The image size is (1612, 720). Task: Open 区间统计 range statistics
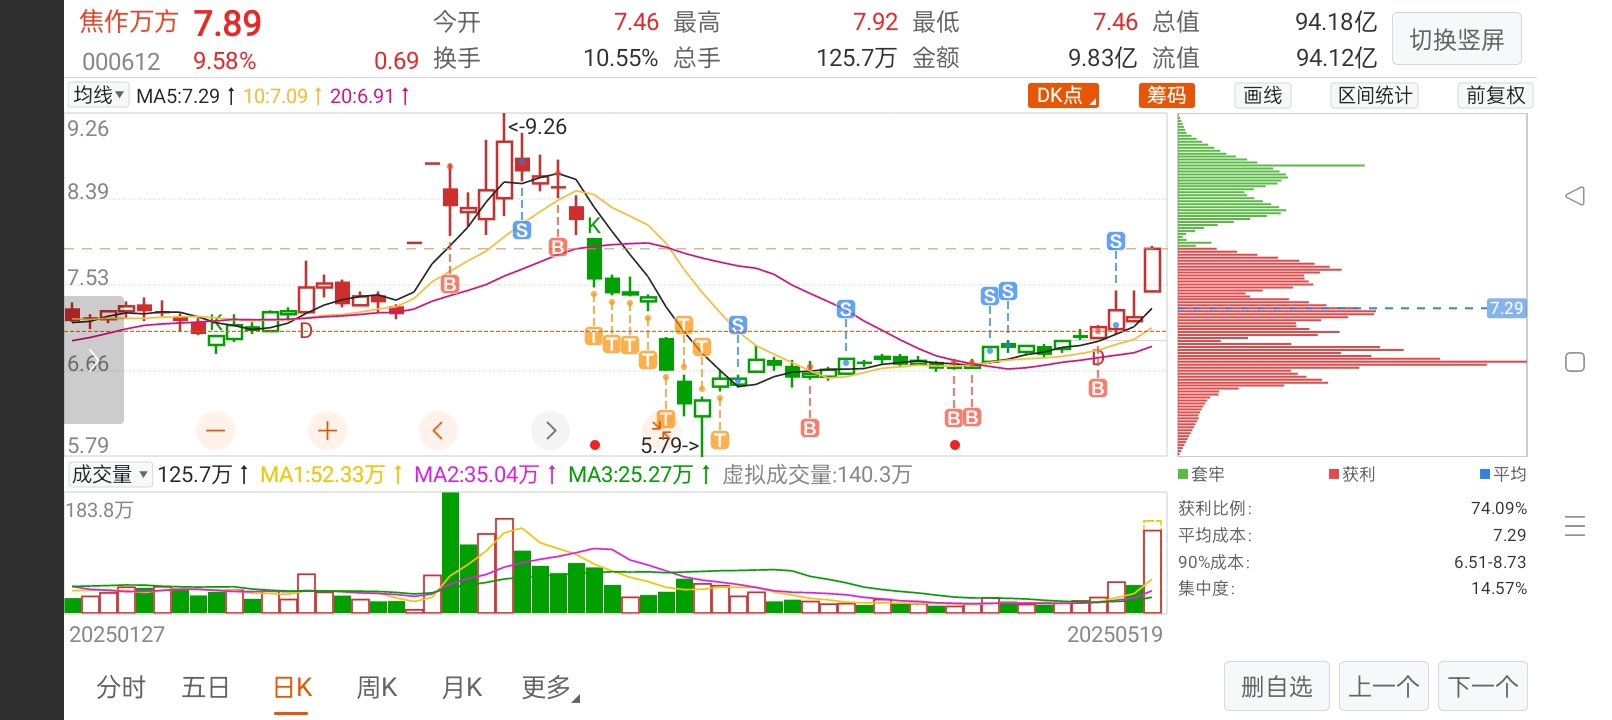tap(1375, 96)
